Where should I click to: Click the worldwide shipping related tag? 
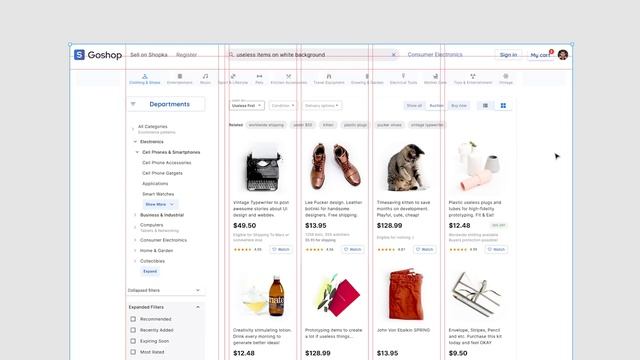point(266,125)
